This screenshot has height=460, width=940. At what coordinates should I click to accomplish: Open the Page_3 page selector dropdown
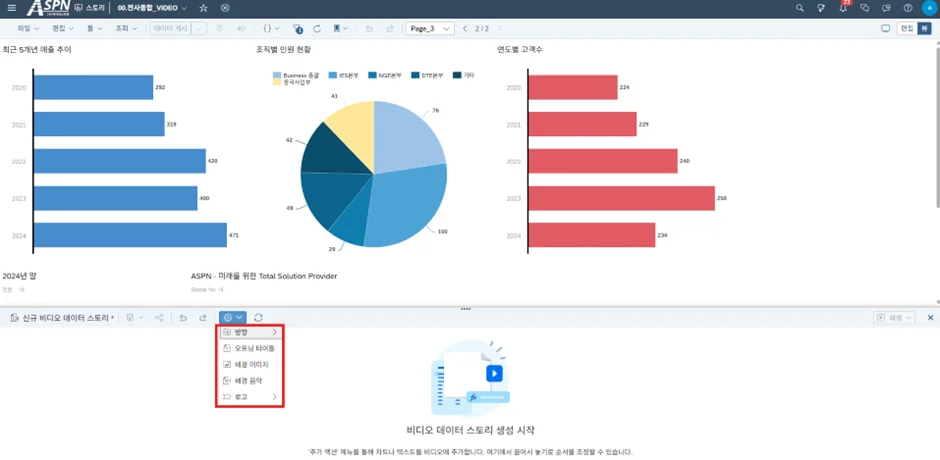pyautogui.click(x=430, y=29)
